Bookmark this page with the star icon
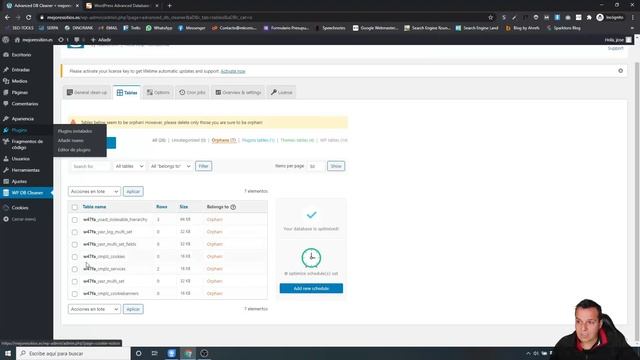Image resolution: width=640 pixels, height=360 pixels. pyautogui.click(x=491, y=18)
